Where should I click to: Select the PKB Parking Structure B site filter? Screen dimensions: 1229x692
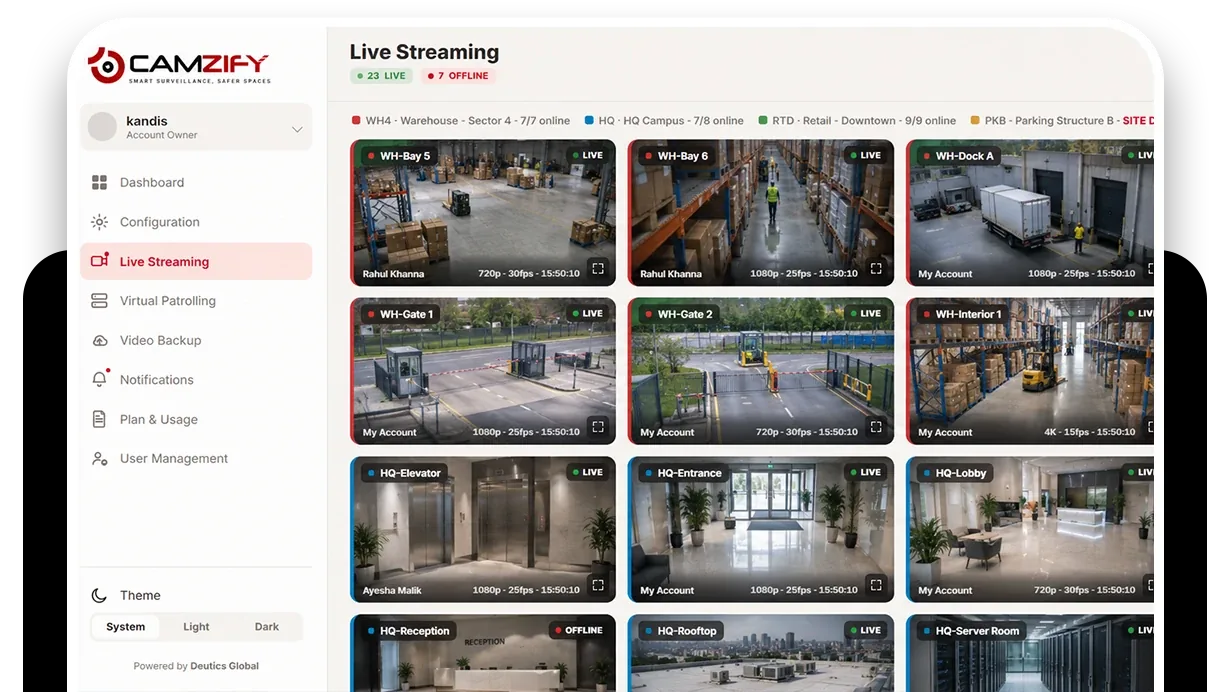pyautogui.click(x=1061, y=121)
